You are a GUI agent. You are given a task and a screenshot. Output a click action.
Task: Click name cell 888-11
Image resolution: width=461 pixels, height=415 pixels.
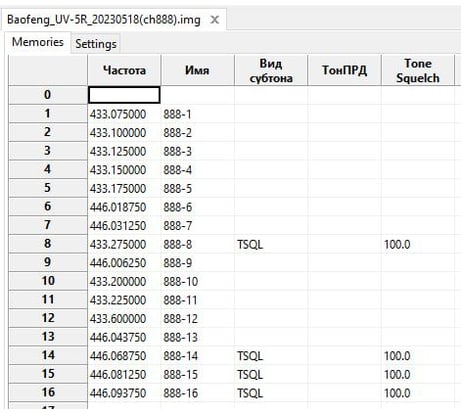tap(197, 300)
